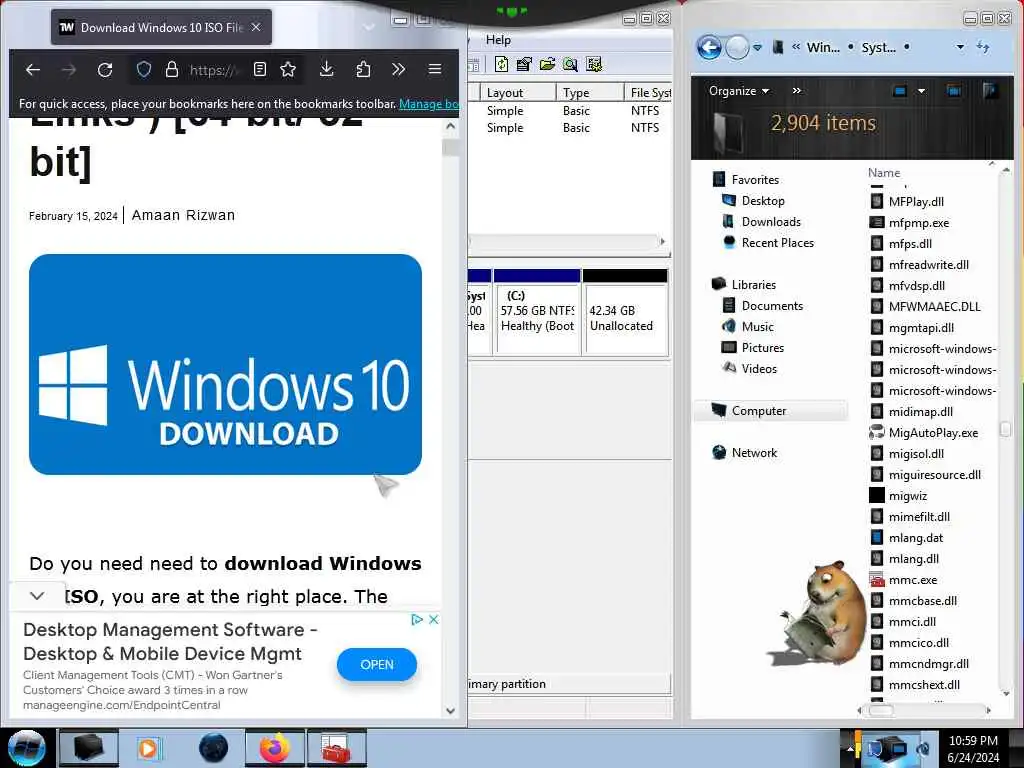
Task: Open Manage bookmarks link
Action: click(x=428, y=104)
